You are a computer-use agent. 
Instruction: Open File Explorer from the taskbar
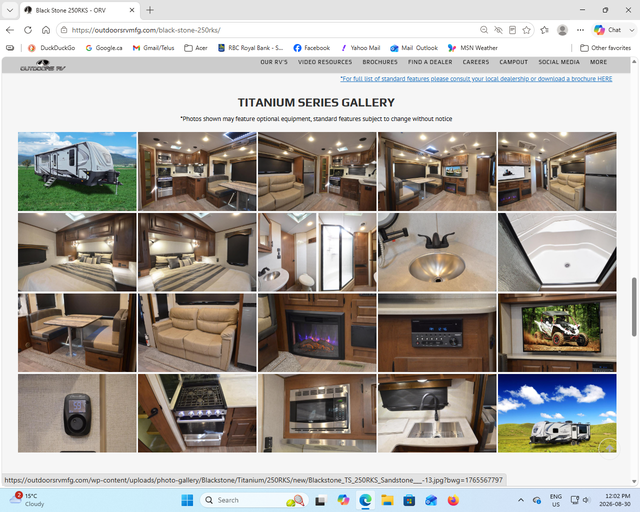[387, 500]
